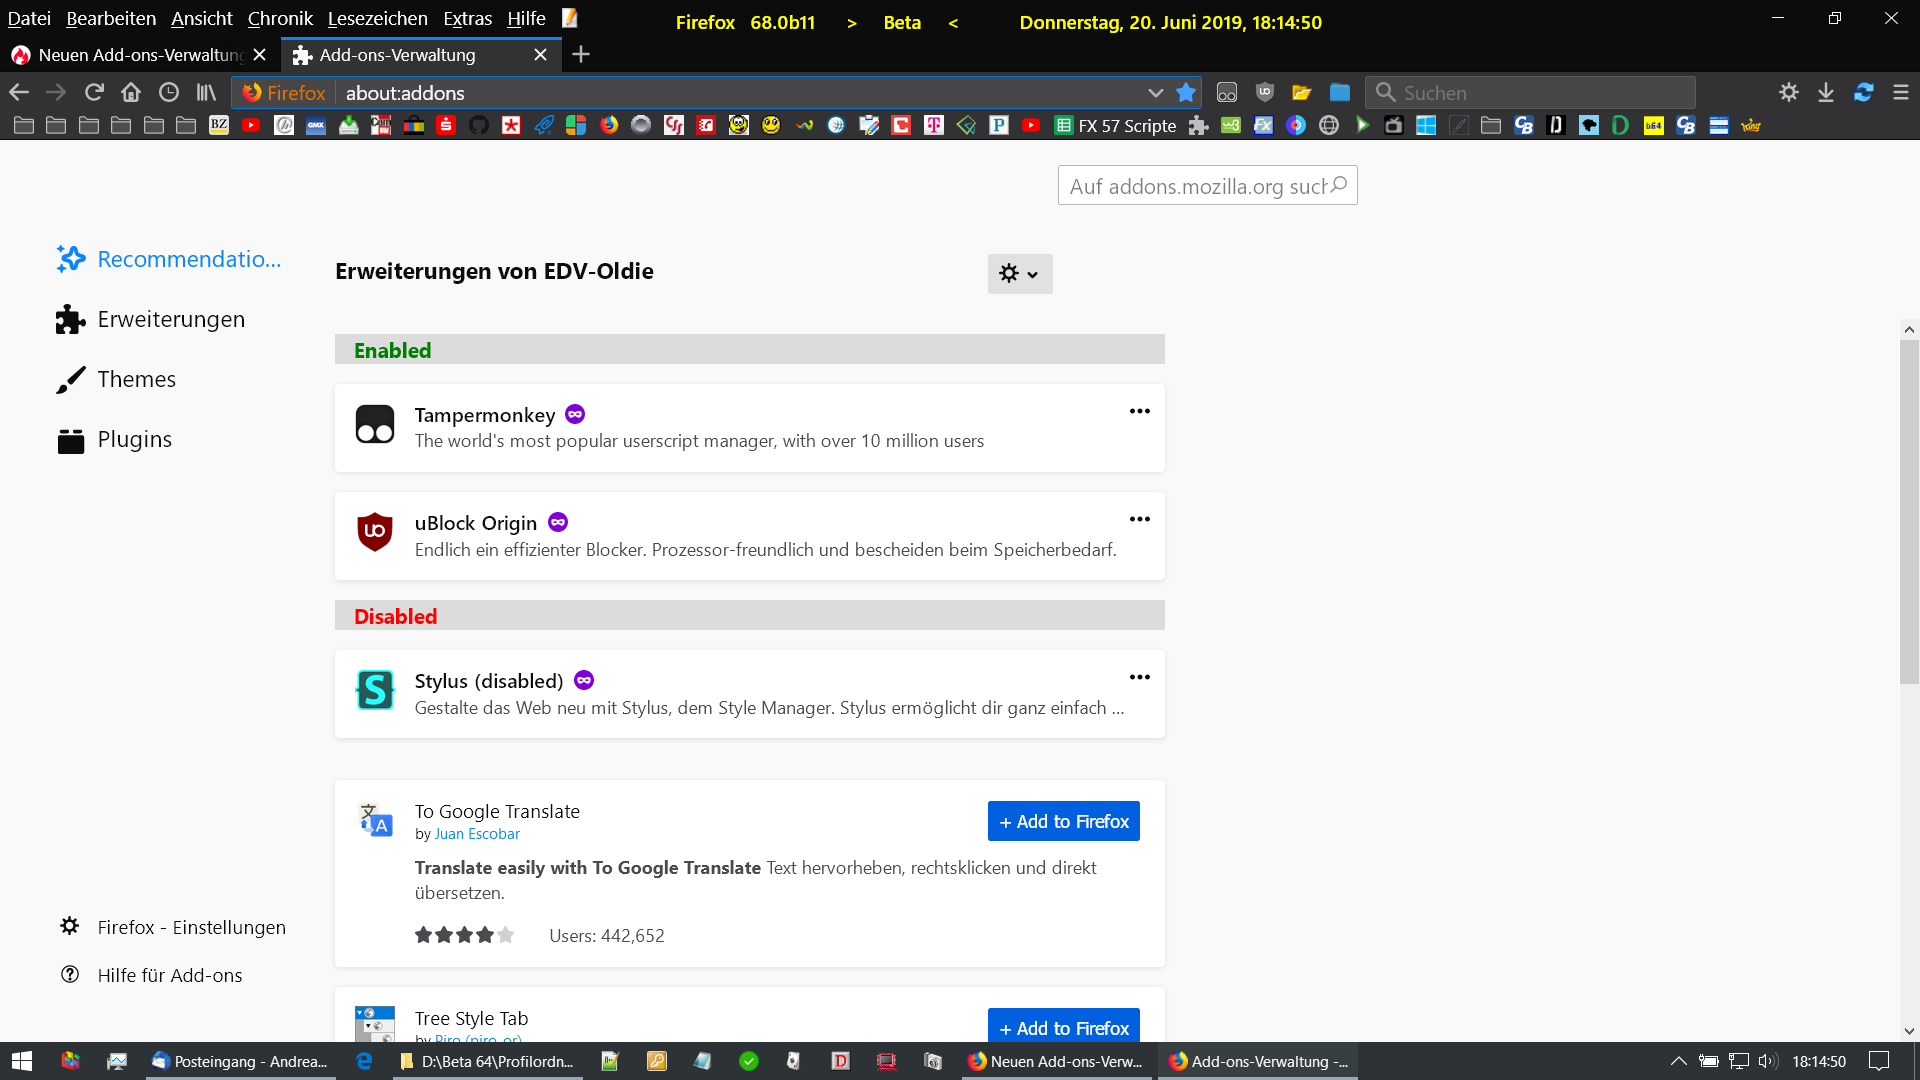Reload the current page
Viewport: 1920px width, 1080px height.
pos(94,93)
